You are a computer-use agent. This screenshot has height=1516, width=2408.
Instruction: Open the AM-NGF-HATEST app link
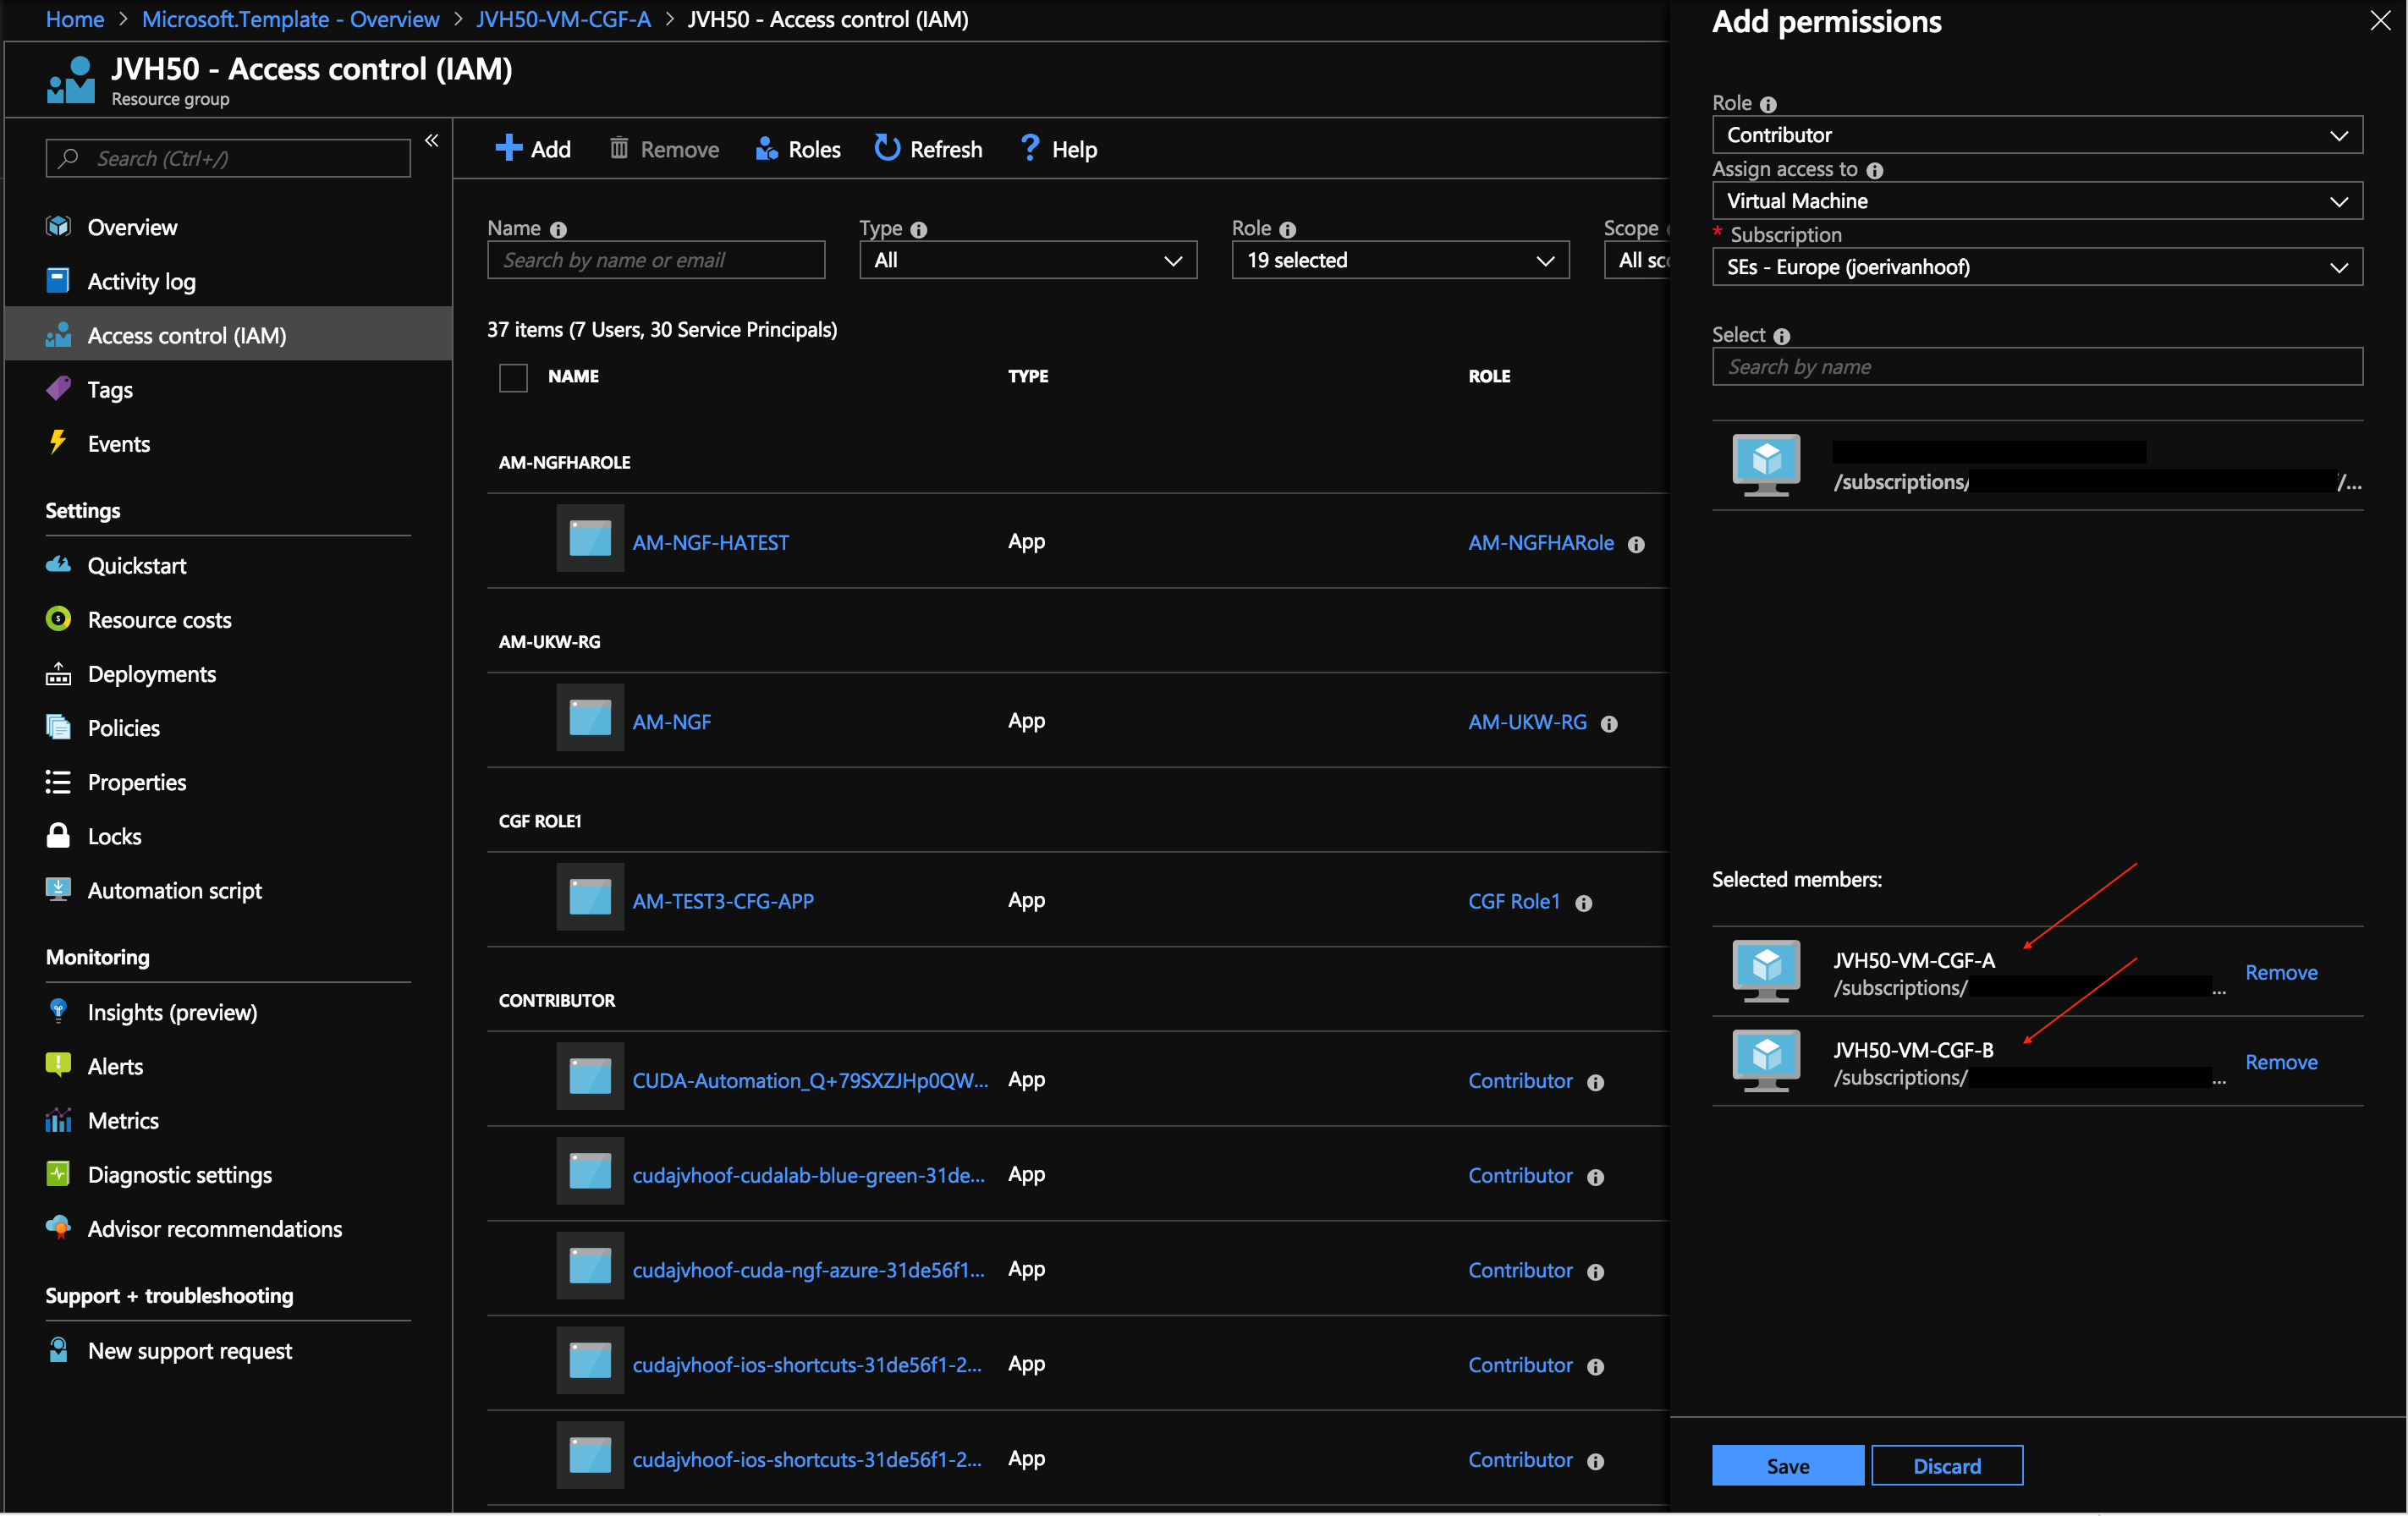(710, 542)
